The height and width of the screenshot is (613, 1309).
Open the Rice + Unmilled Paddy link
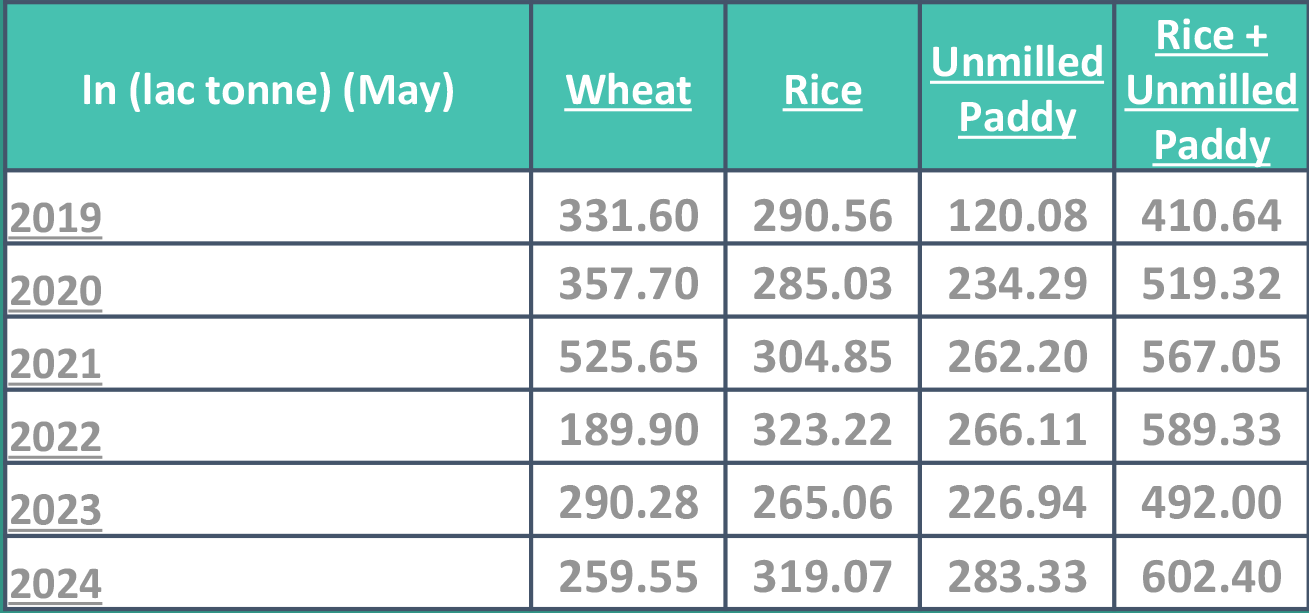tap(1211, 90)
